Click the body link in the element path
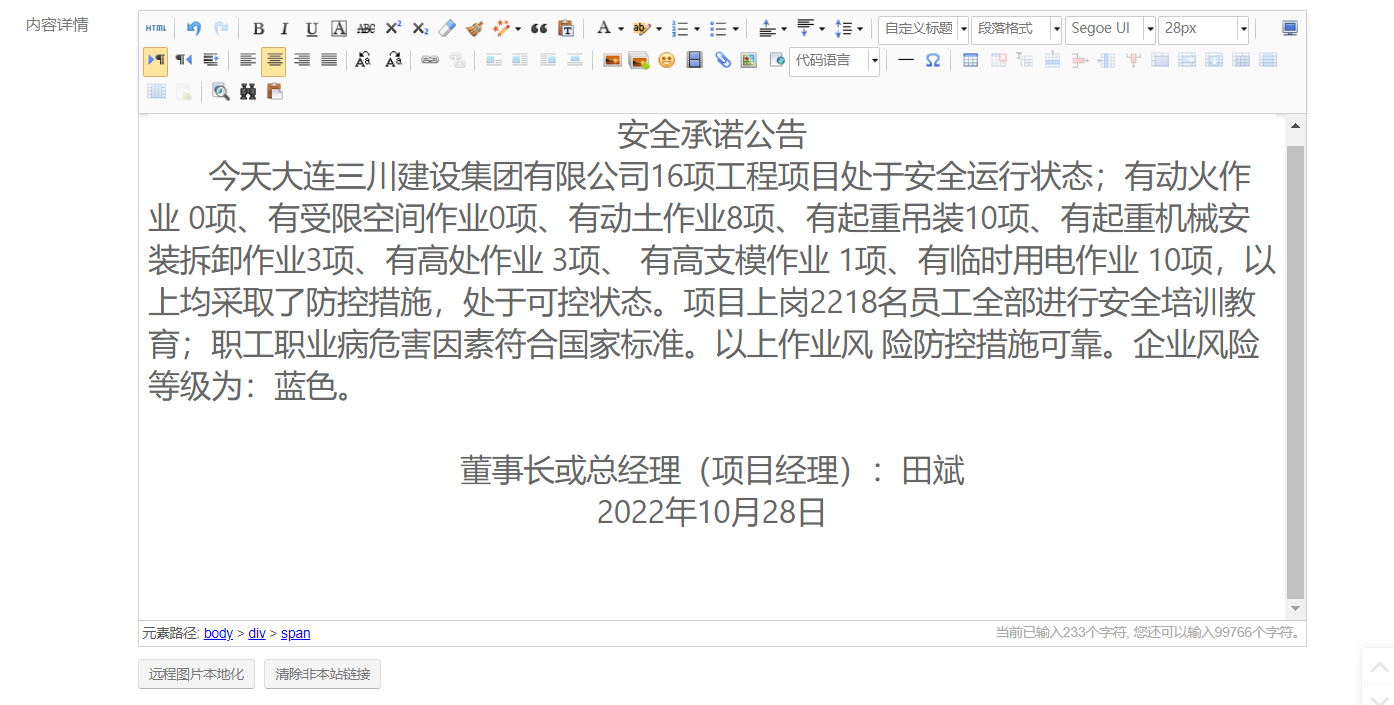 (x=218, y=633)
